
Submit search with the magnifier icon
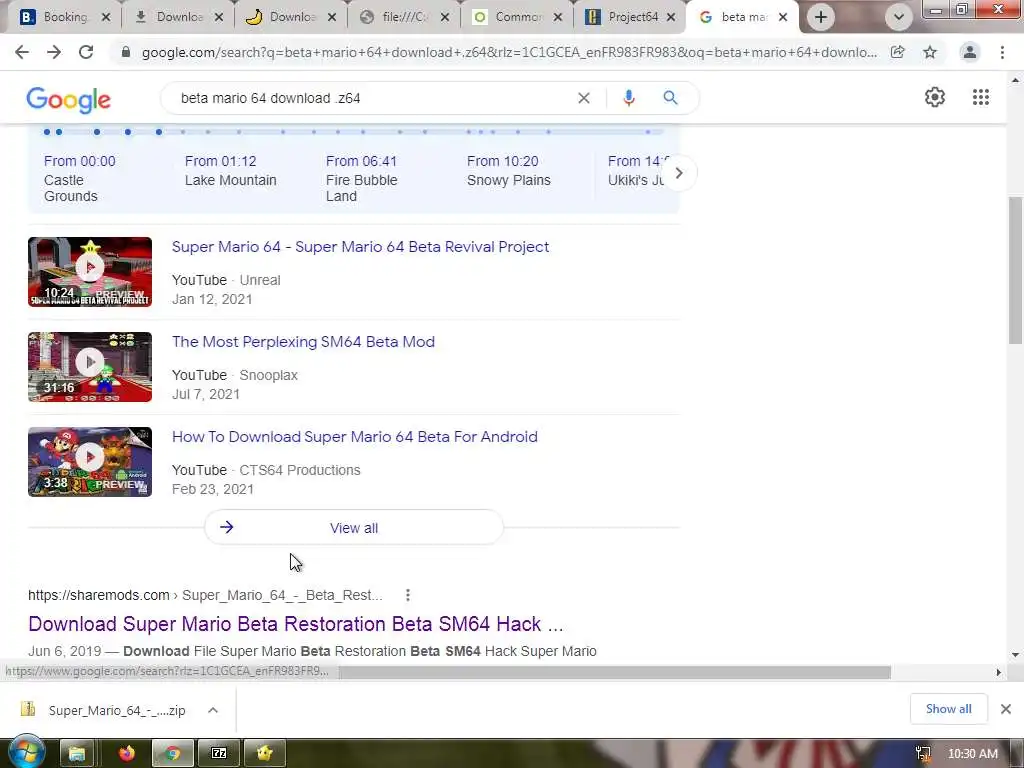point(670,98)
